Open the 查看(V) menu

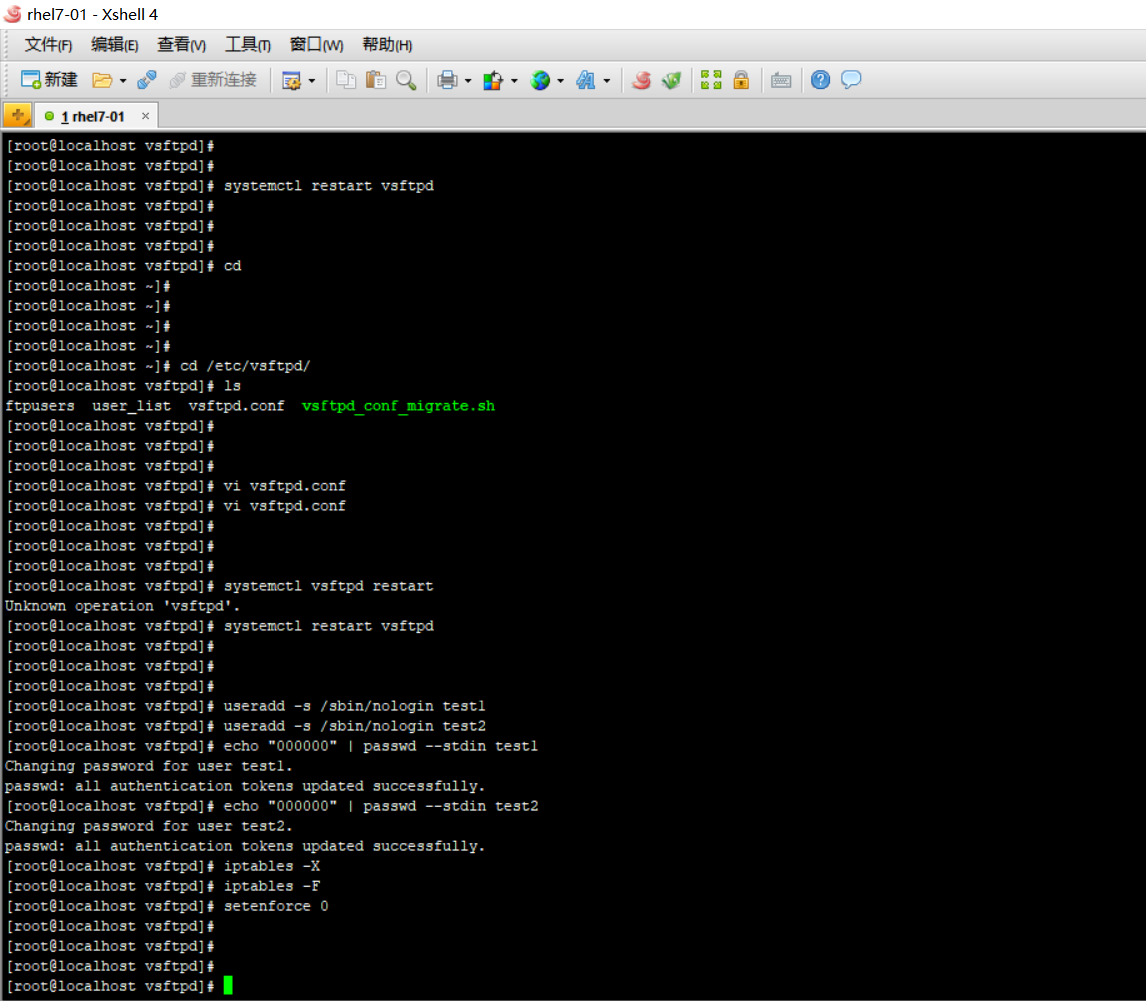181,45
